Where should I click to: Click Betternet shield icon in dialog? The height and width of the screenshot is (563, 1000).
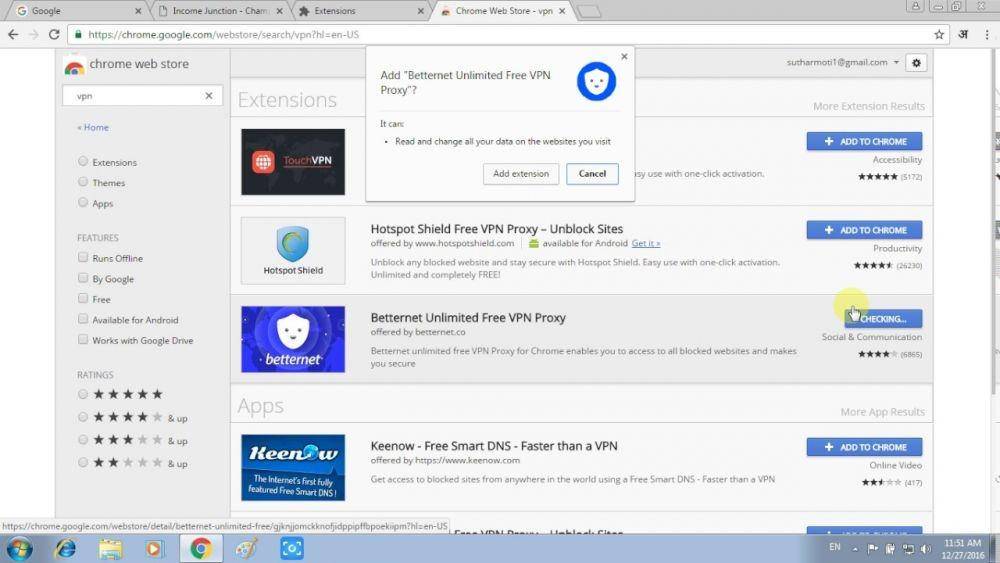[596, 82]
